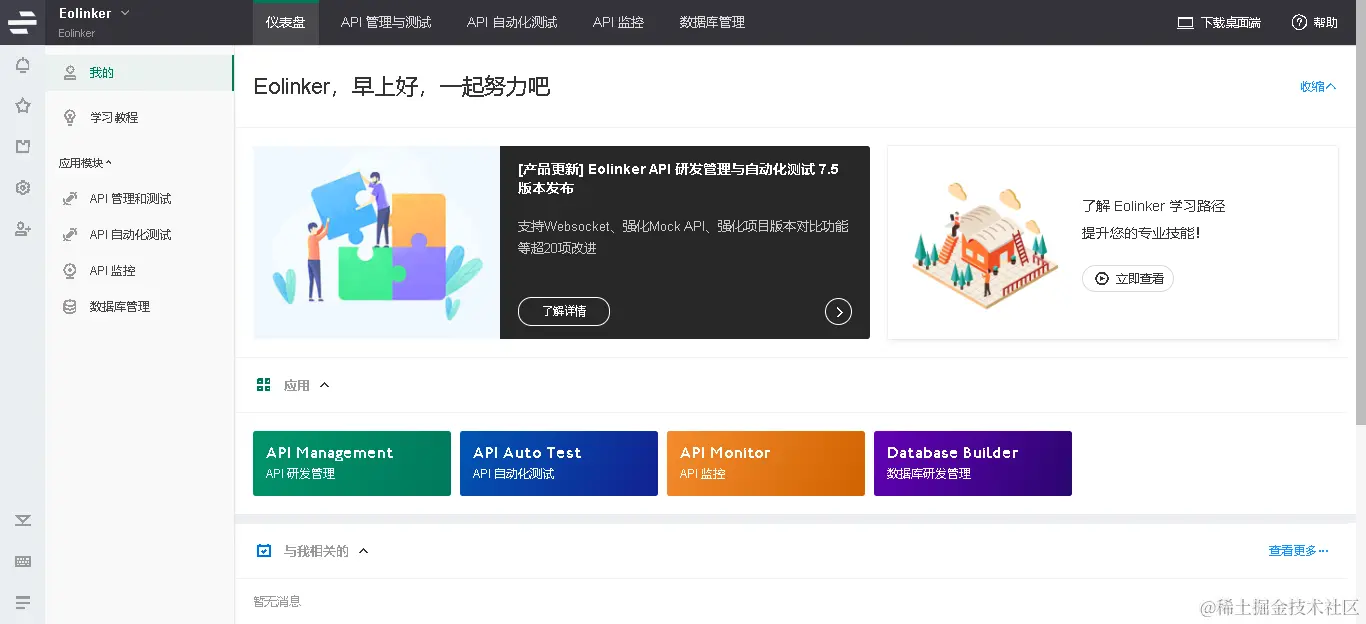
Task: Click the question mark help icon
Action: 1299,22
